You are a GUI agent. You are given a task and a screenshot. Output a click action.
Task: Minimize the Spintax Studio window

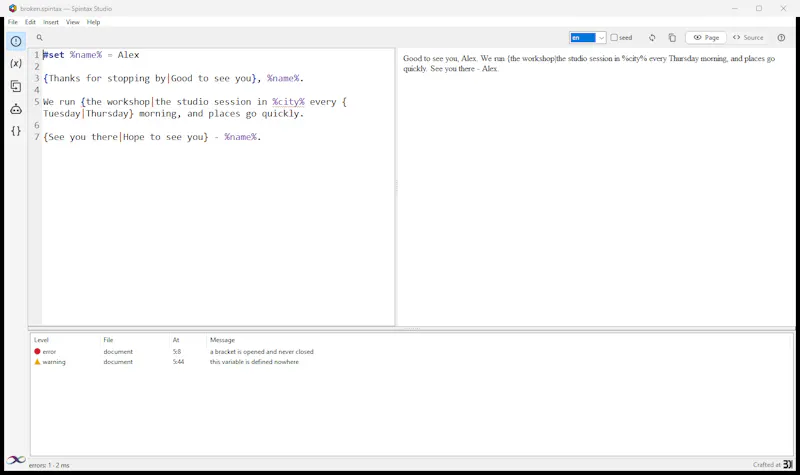pos(735,8)
